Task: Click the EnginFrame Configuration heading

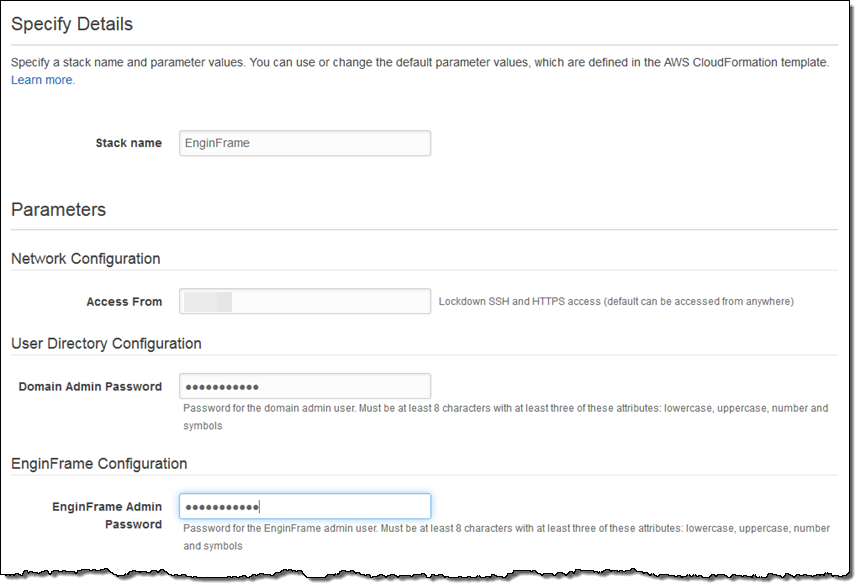Action: [x=99, y=463]
